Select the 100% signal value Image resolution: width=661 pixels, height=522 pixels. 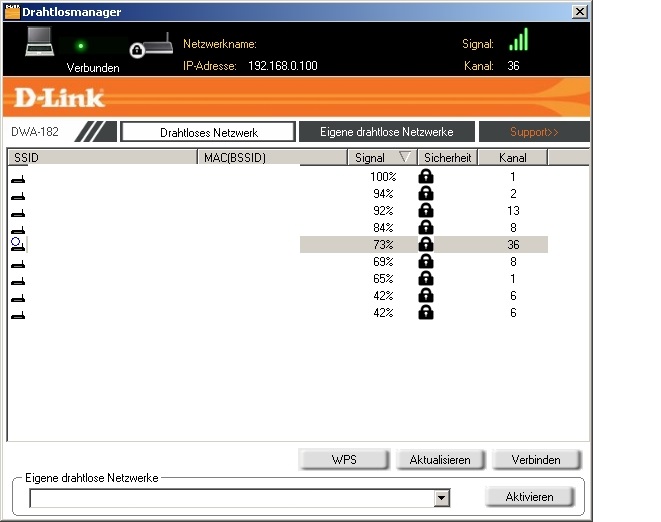pyautogui.click(x=383, y=177)
